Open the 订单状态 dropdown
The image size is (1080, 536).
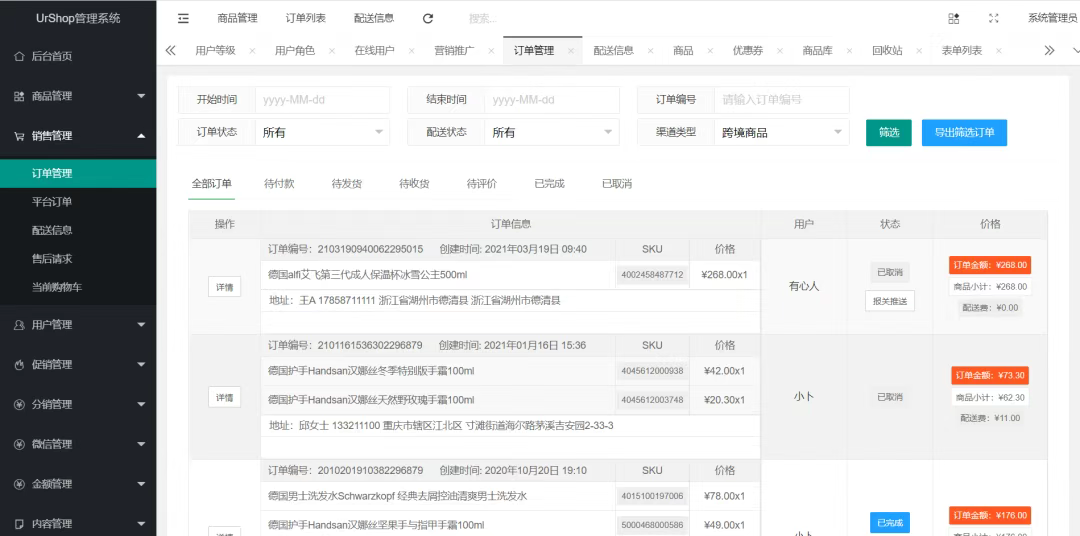tap(322, 132)
